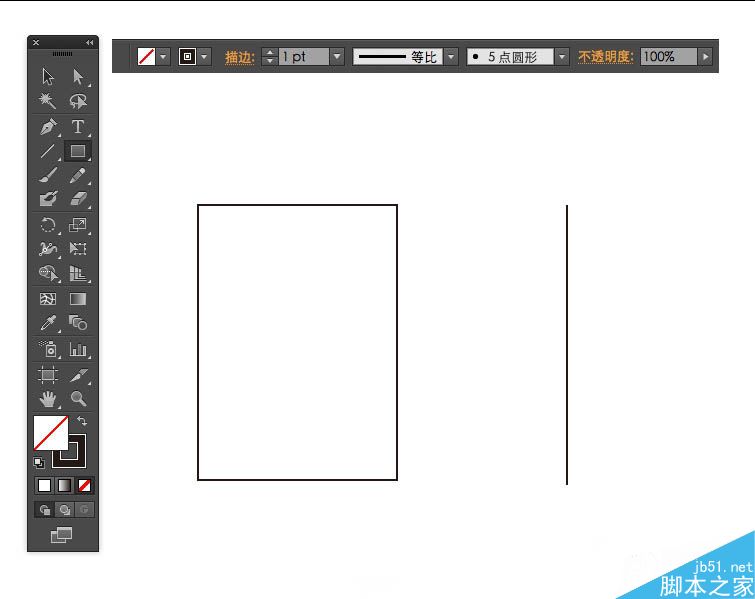Change Screen Mode at toolbox bottom
Screen dimensions: 755x599
[x=61, y=534]
